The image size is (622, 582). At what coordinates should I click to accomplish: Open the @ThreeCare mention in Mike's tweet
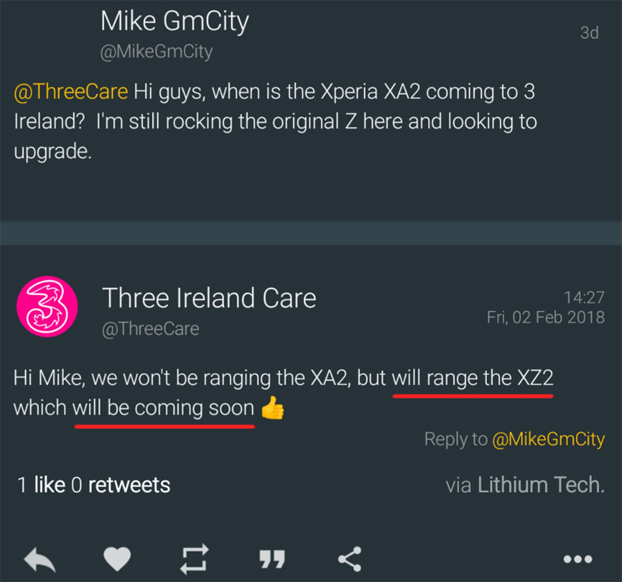(x=69, y=92)
